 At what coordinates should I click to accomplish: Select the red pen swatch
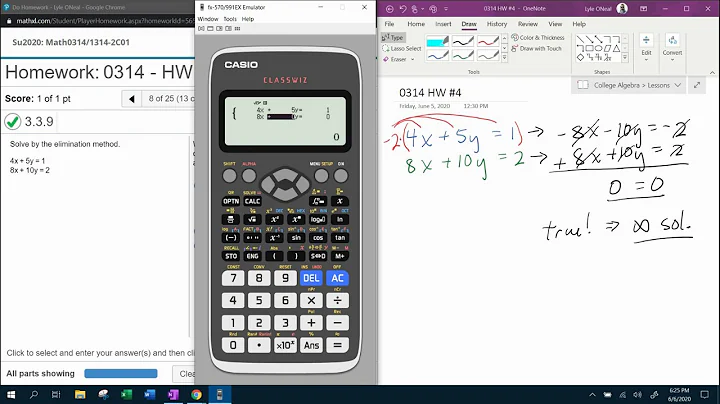488,41
